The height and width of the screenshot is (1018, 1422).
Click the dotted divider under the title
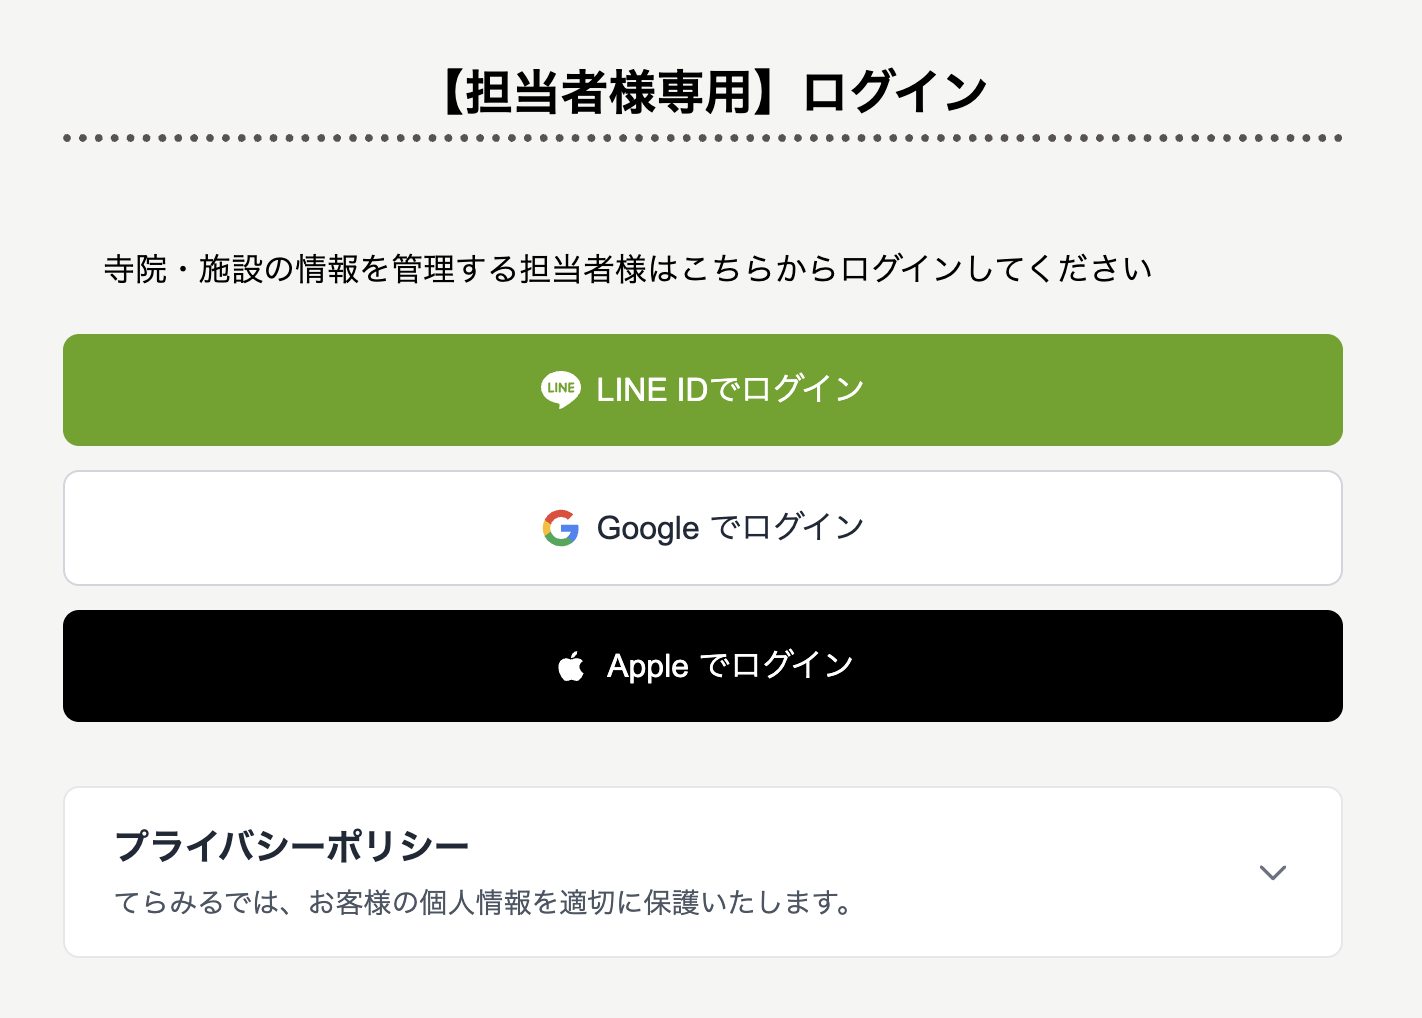click(x=703, y=138)
